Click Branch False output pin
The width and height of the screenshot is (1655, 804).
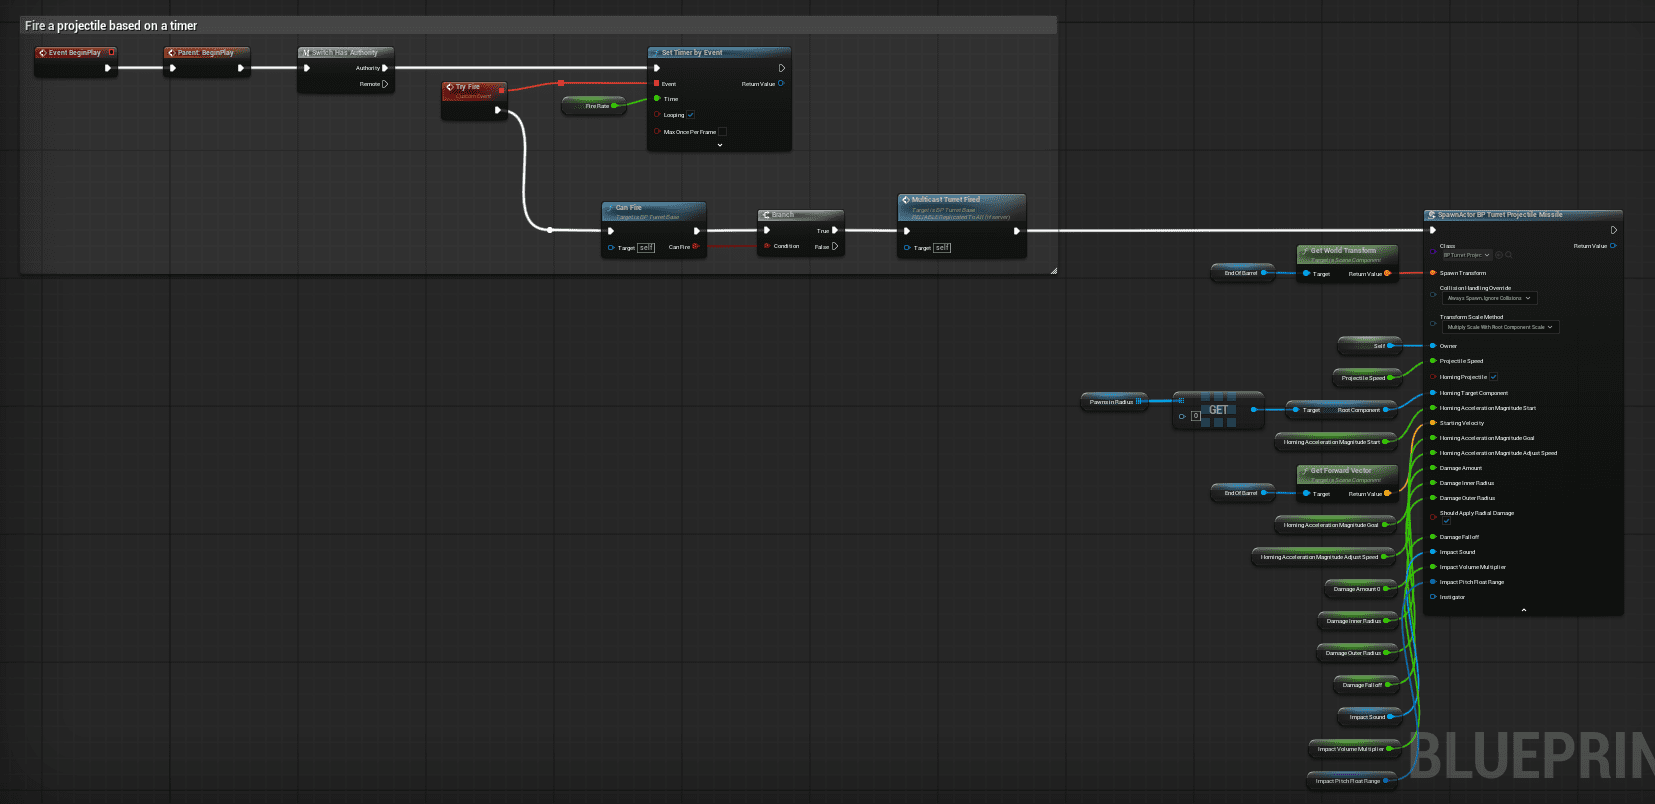(835, 246)
